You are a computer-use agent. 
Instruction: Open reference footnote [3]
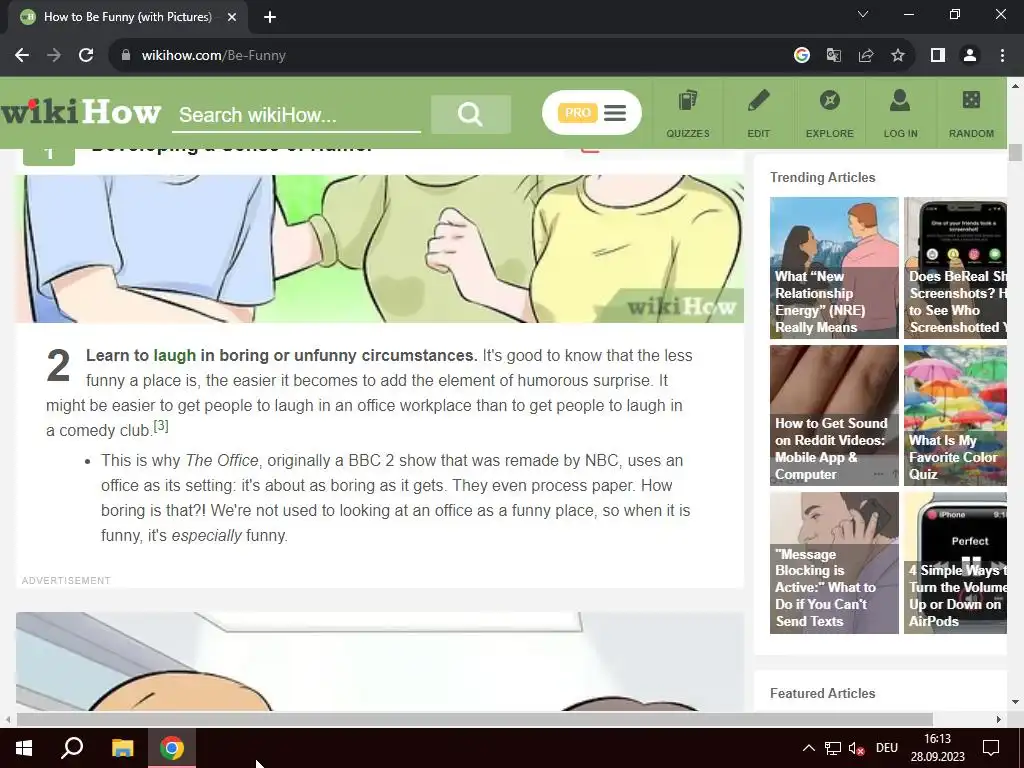161,426
